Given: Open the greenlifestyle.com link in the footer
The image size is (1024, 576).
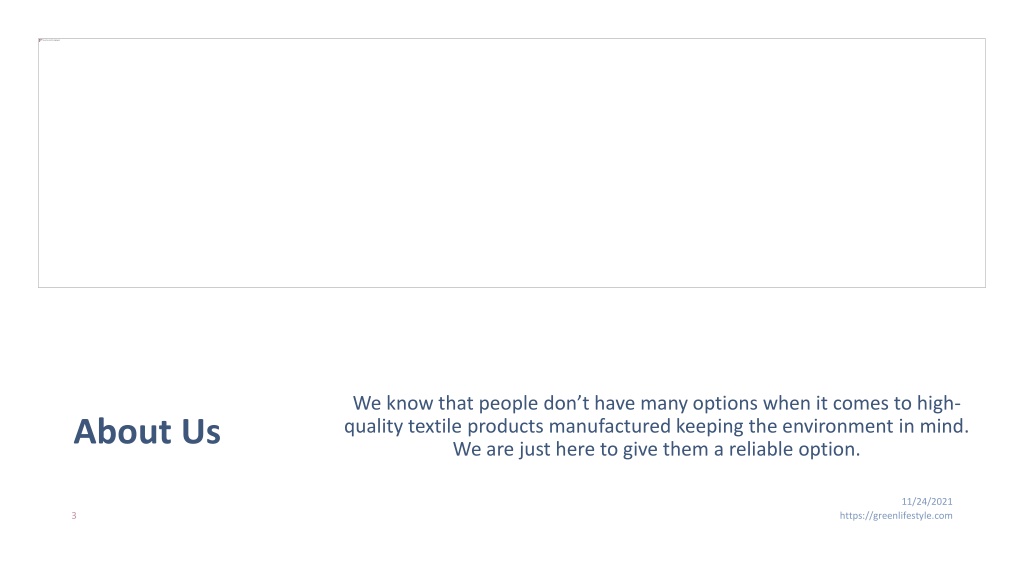Looking at the screenshot, I should (x=895, y=515).
